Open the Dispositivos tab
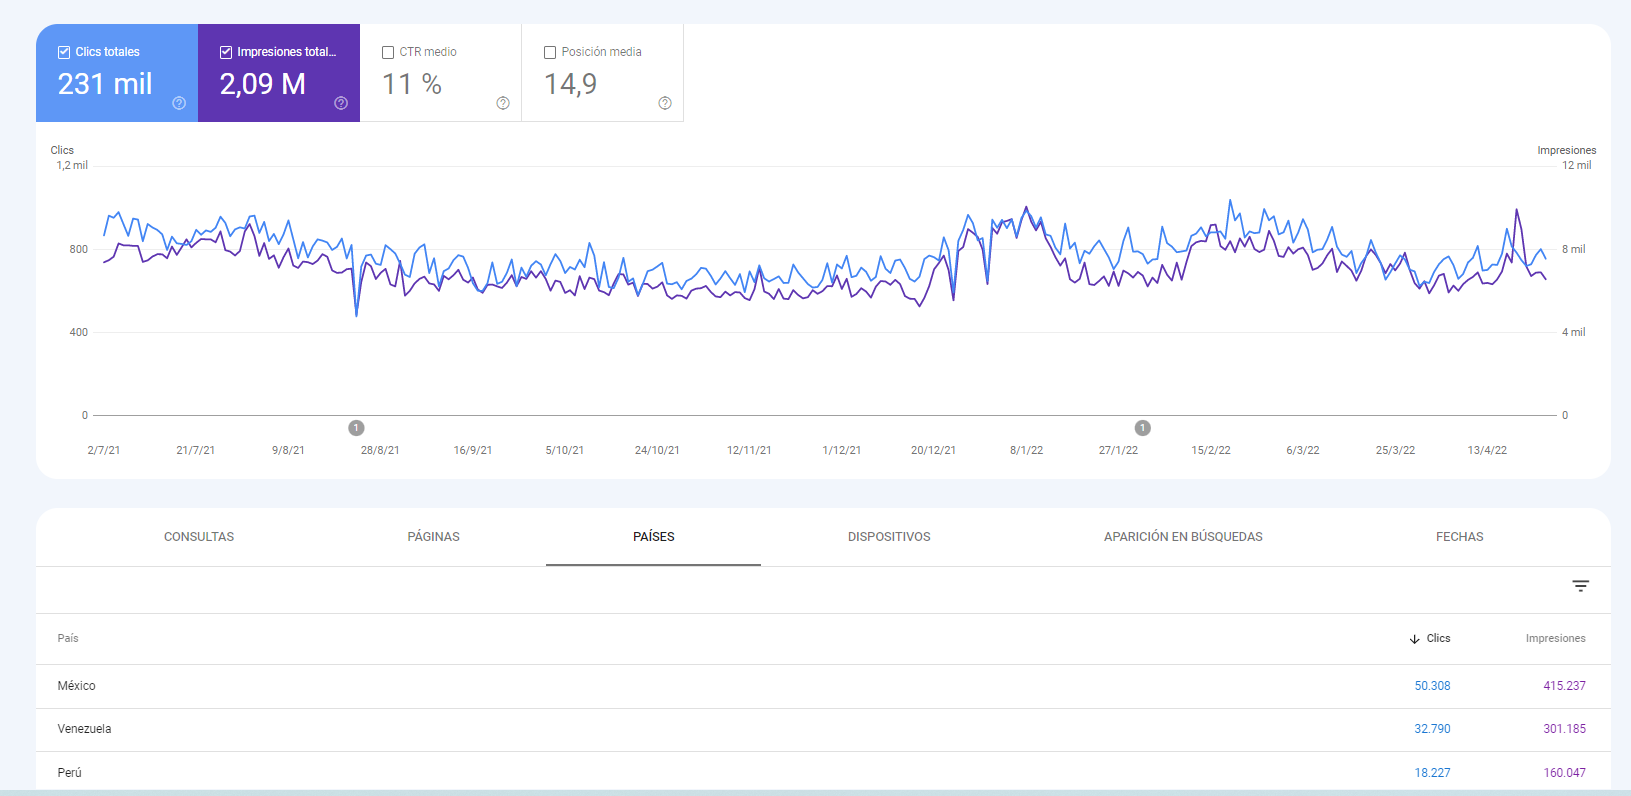Screen dimensions: 1631x796 pos(889,537)
